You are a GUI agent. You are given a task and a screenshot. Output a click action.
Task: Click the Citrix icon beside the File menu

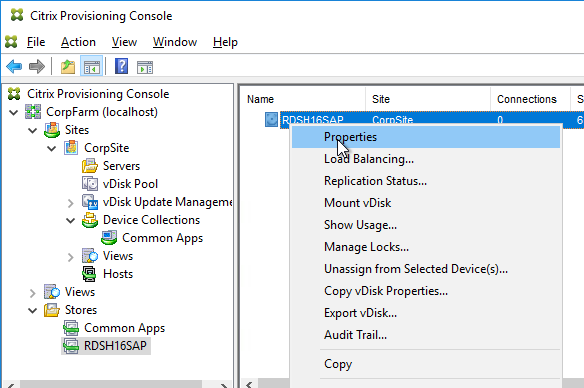(11, 42)
